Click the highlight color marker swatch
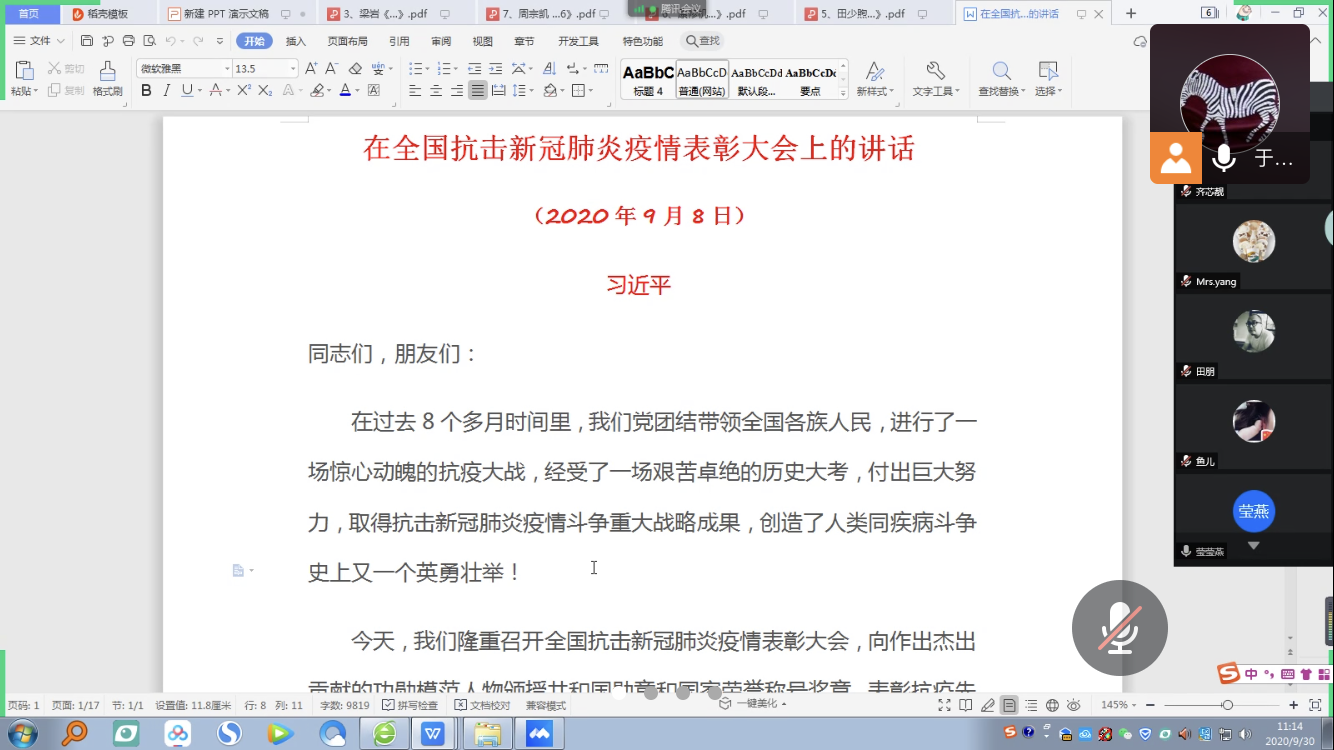Viewport: 1334px width, 750px height. (316, 90)
